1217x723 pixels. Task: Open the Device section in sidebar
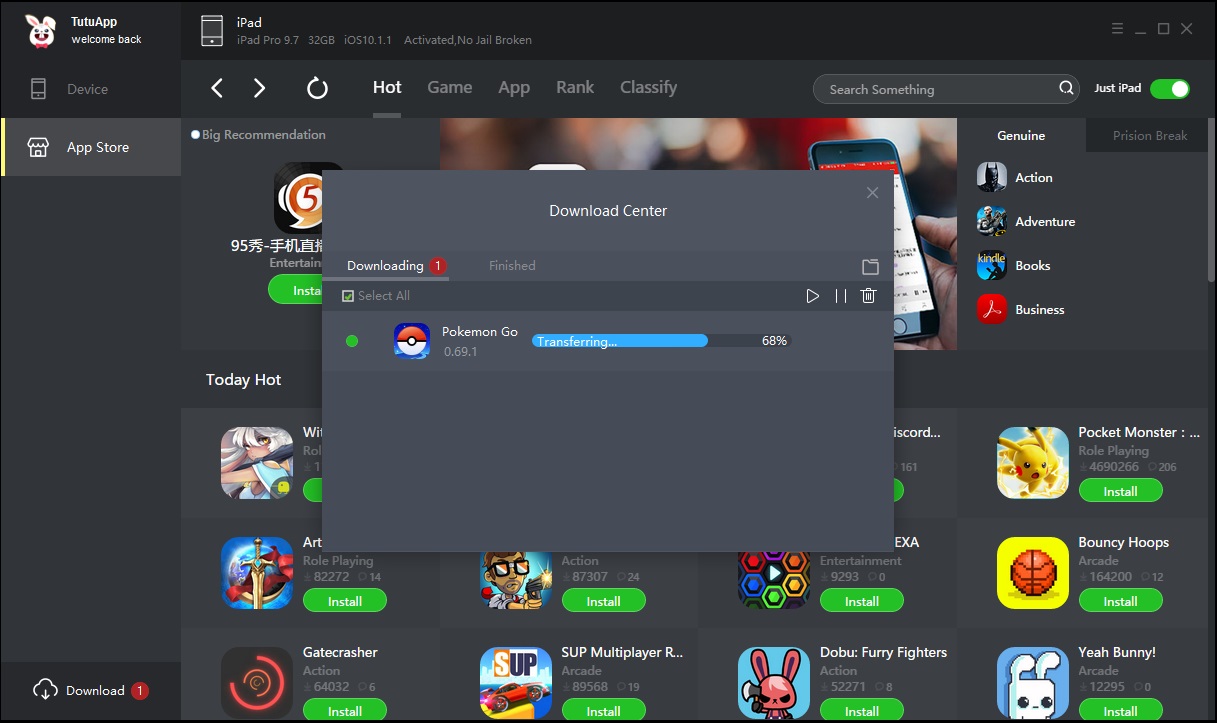tap(90, 89)
